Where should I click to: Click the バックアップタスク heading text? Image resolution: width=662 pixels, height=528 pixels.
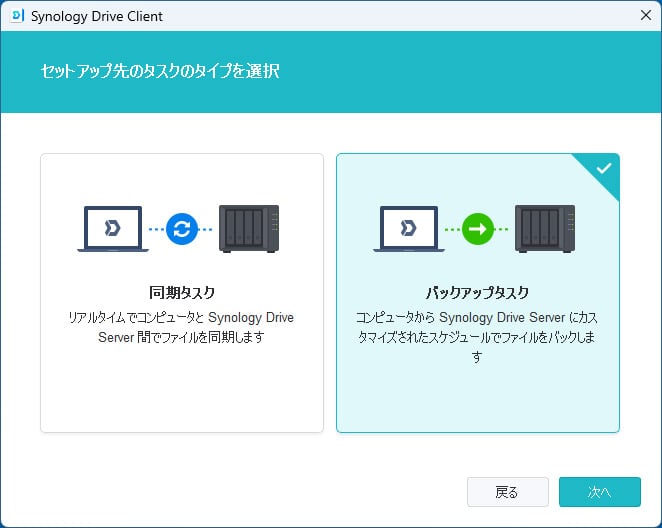click(x=477, y=293)
